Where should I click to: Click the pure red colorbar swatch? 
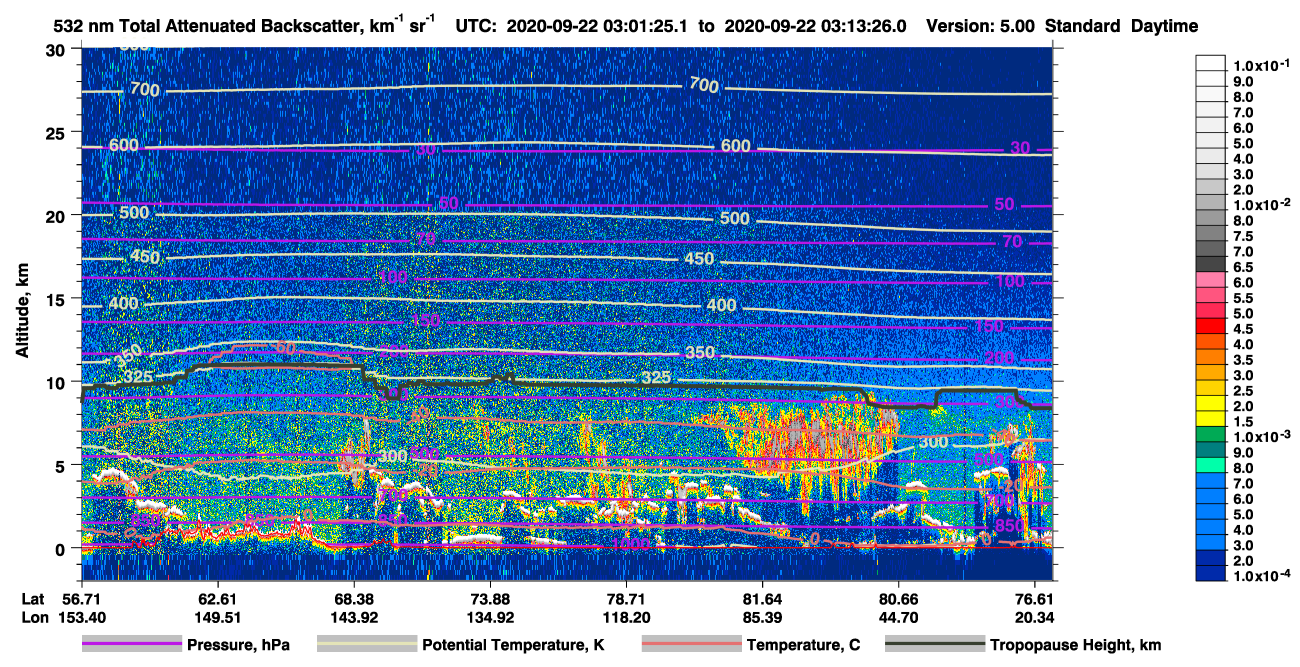[x=1210, y=326]
